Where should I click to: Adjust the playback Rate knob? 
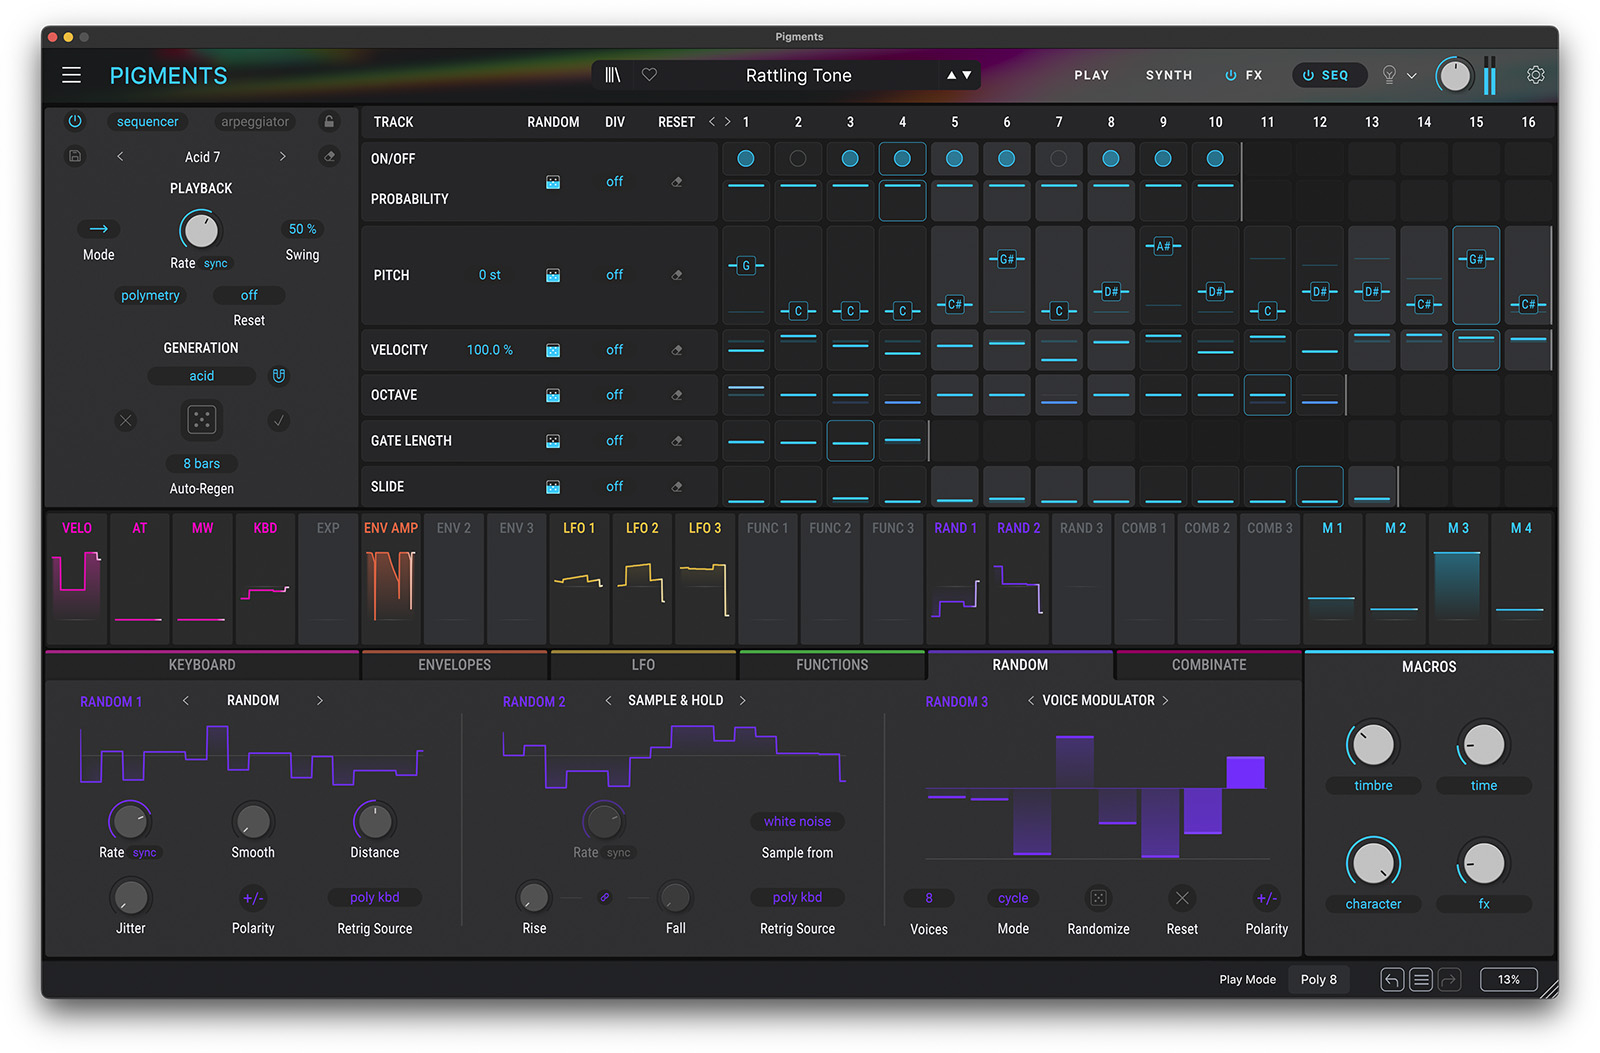tap(200, 230)
